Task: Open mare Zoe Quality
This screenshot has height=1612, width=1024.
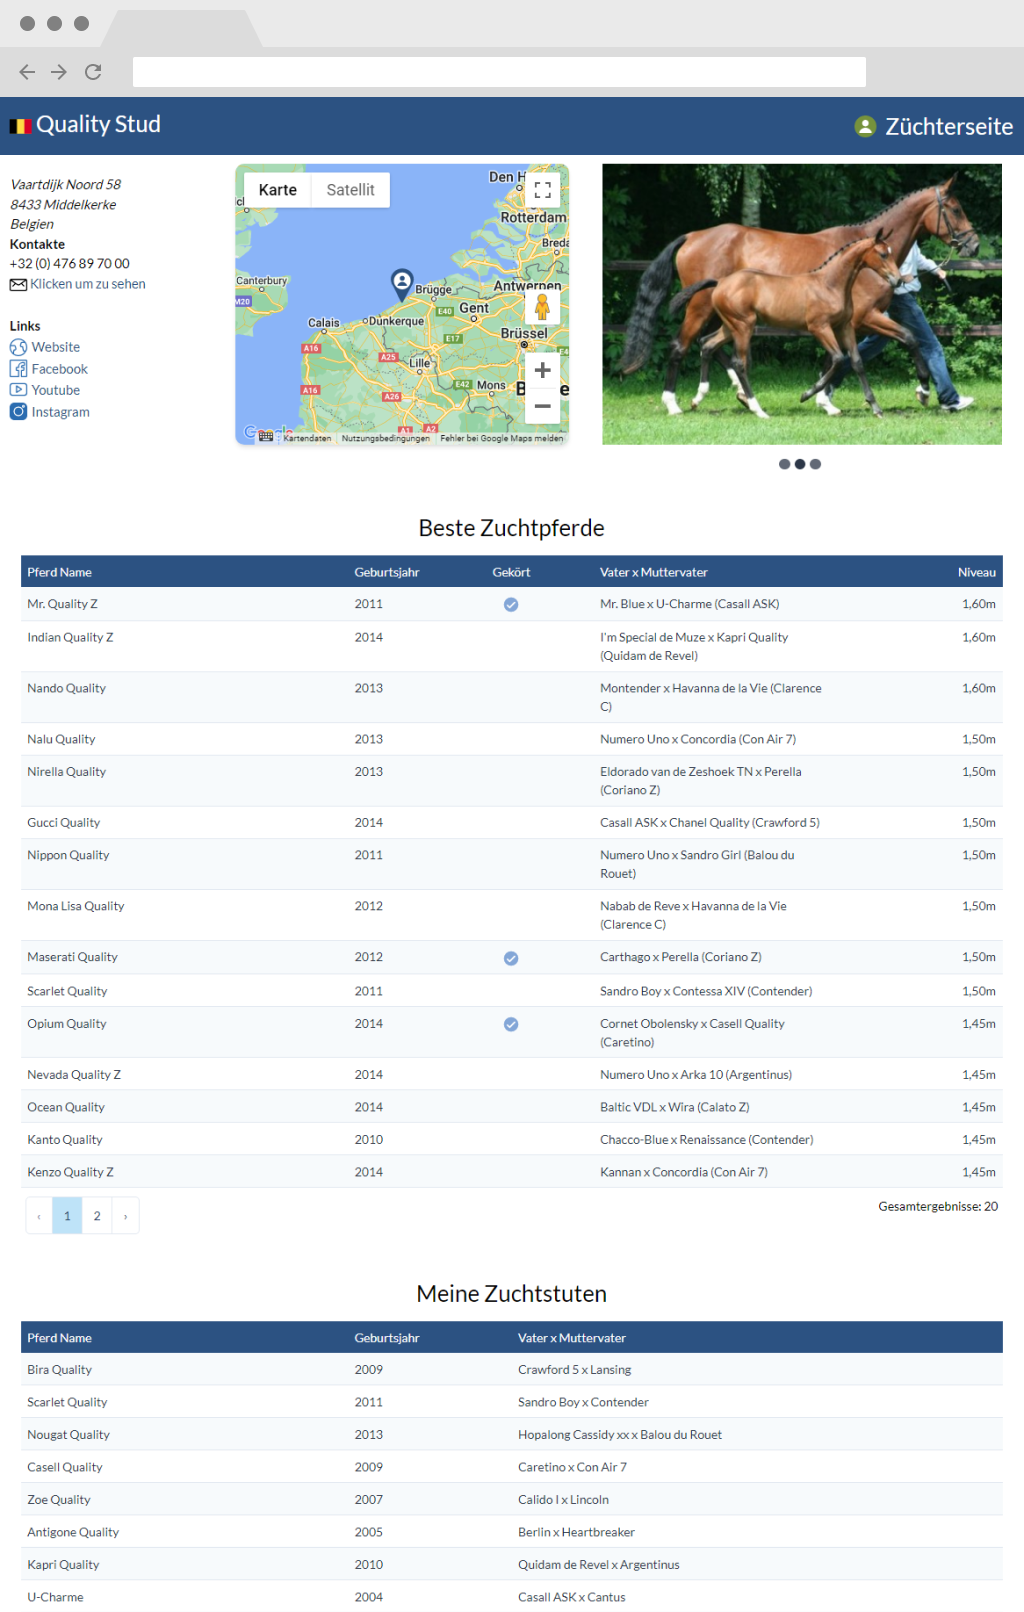Action: (x=58, y=1500)
